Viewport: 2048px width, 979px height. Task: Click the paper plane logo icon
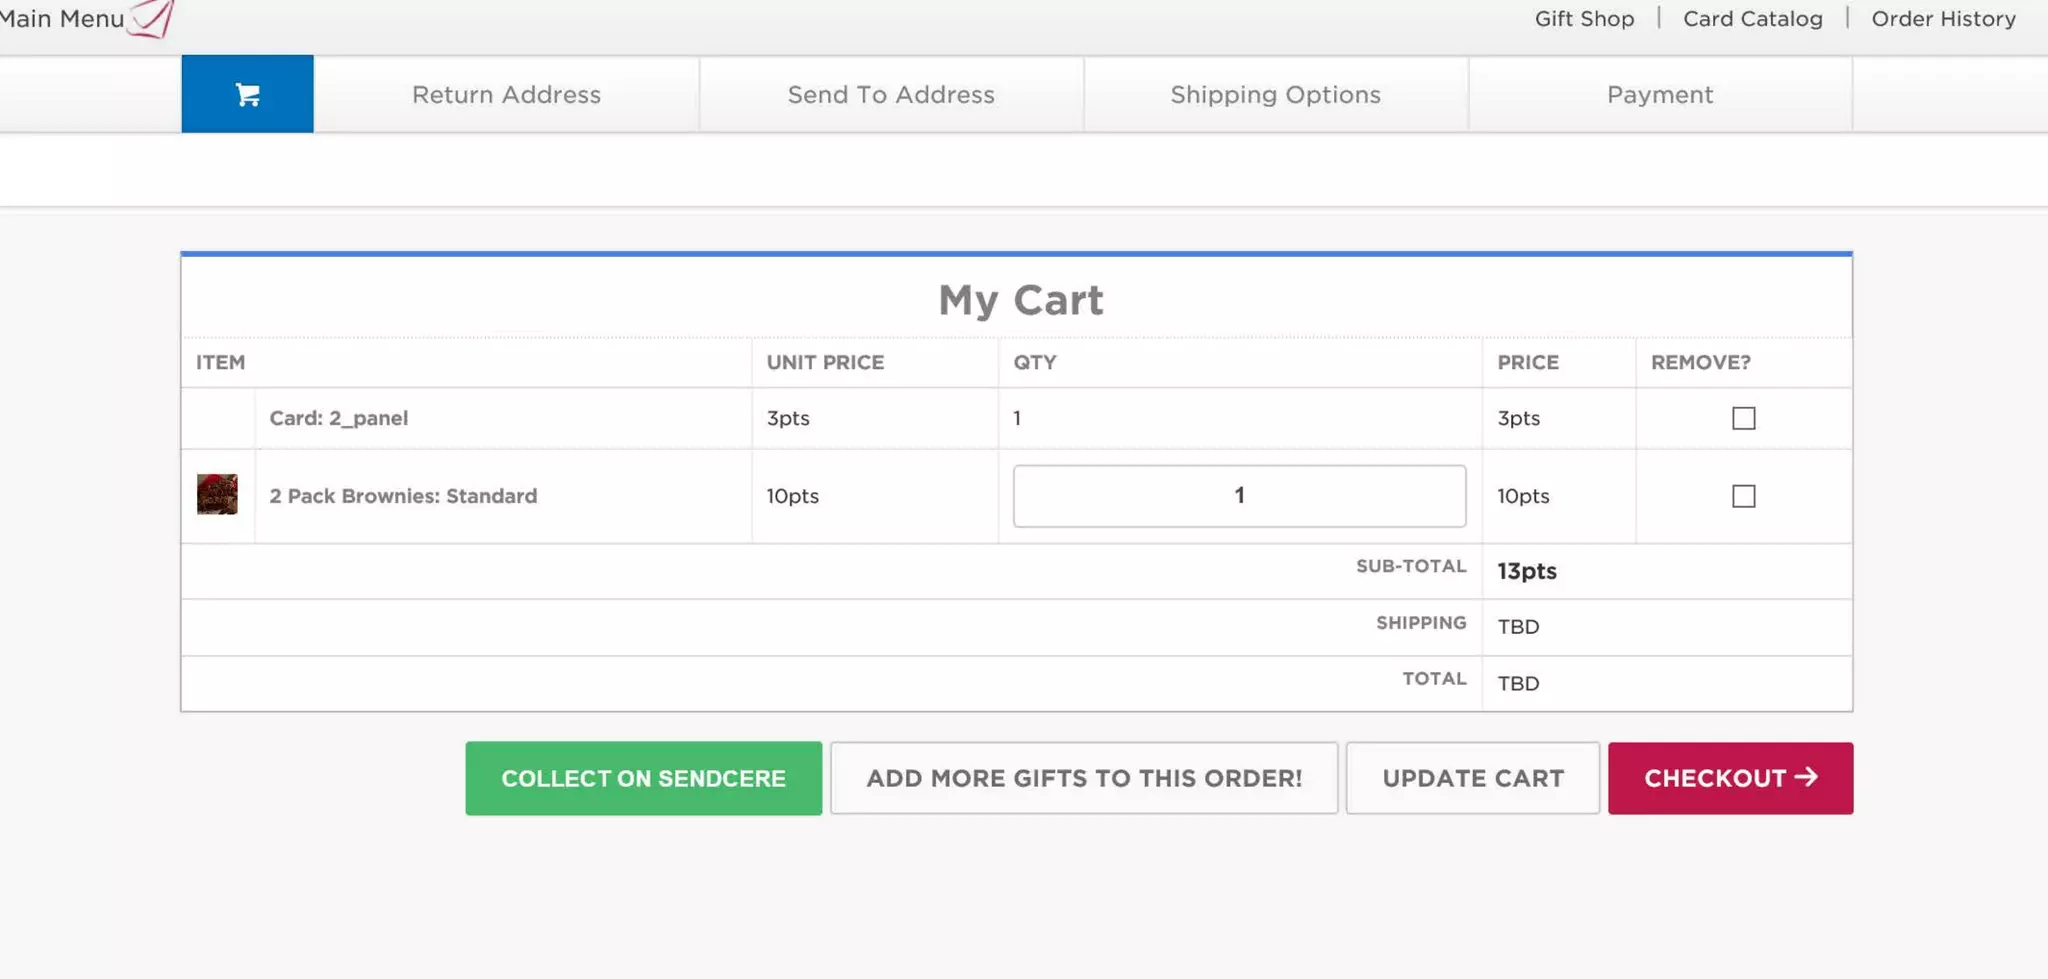click(x=153, y=18)
